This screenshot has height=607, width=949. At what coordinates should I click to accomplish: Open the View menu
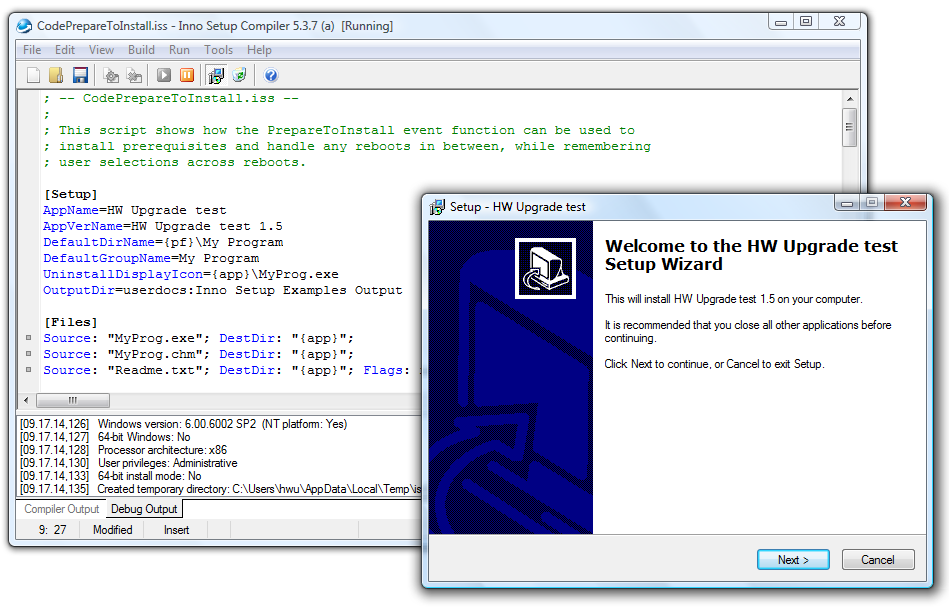tap(101, 50)
